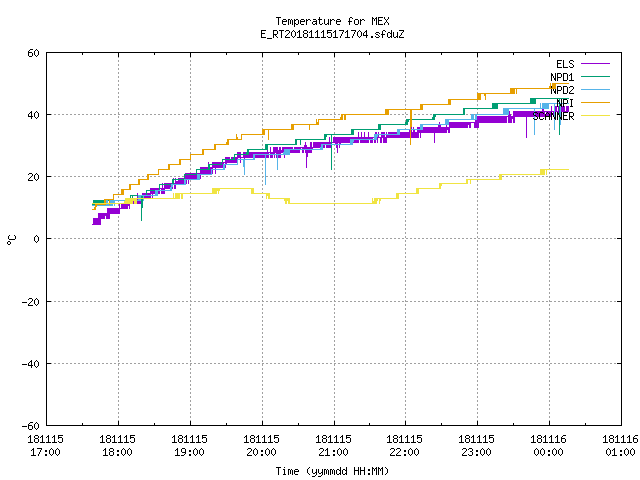Click the yellow SCANNER legend line sample
The image size is (640, 480).
click(x=595, y=116)
